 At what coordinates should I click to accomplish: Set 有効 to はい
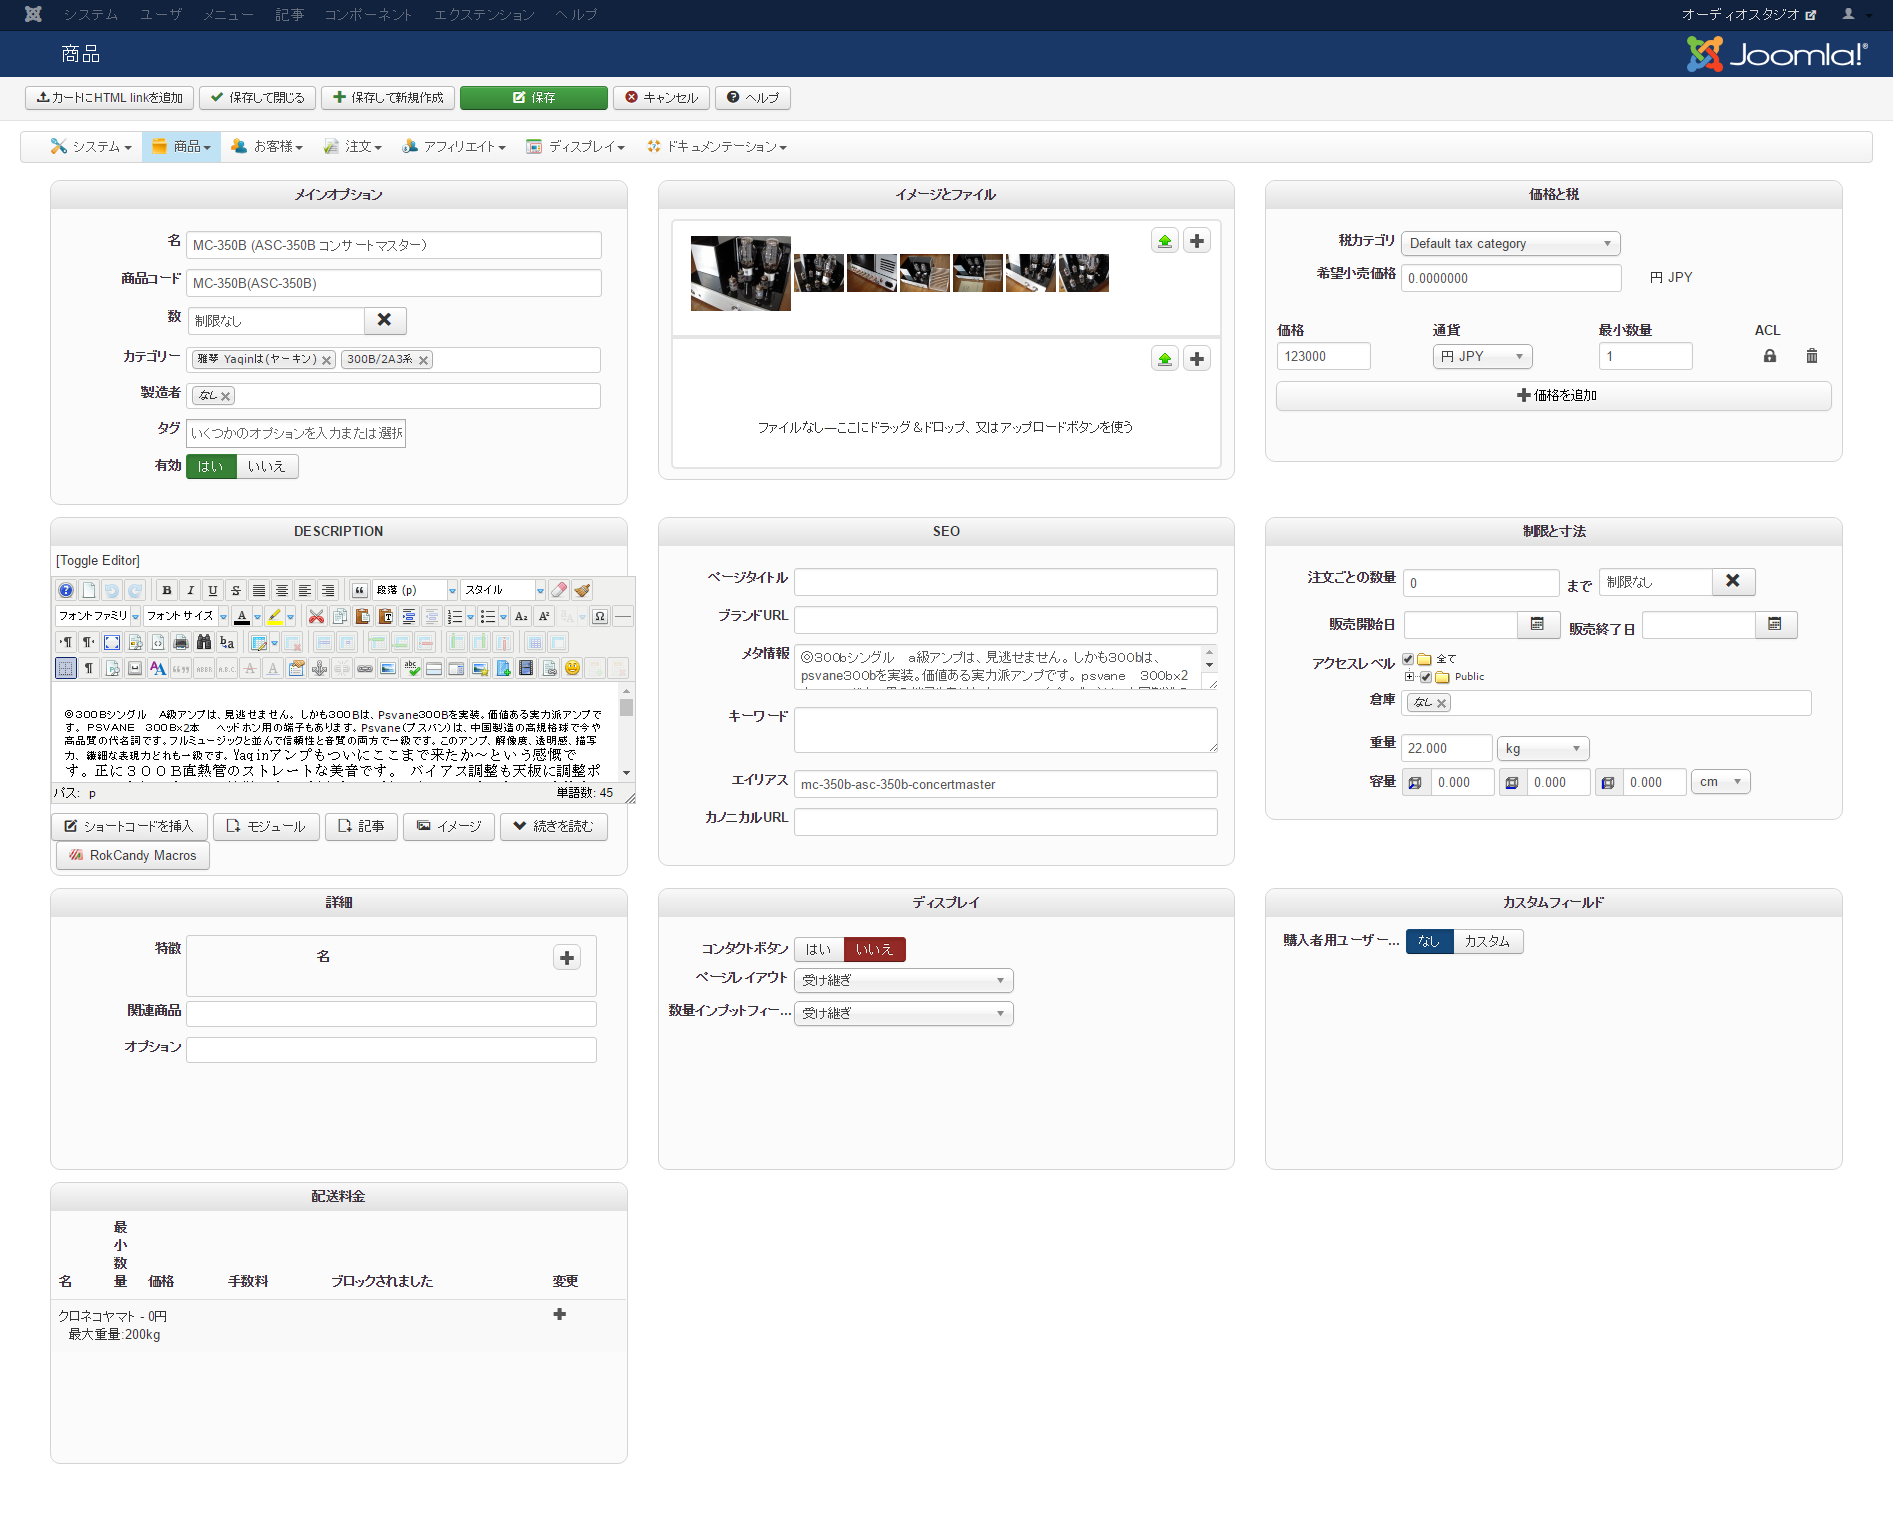[x=211, y=466]
